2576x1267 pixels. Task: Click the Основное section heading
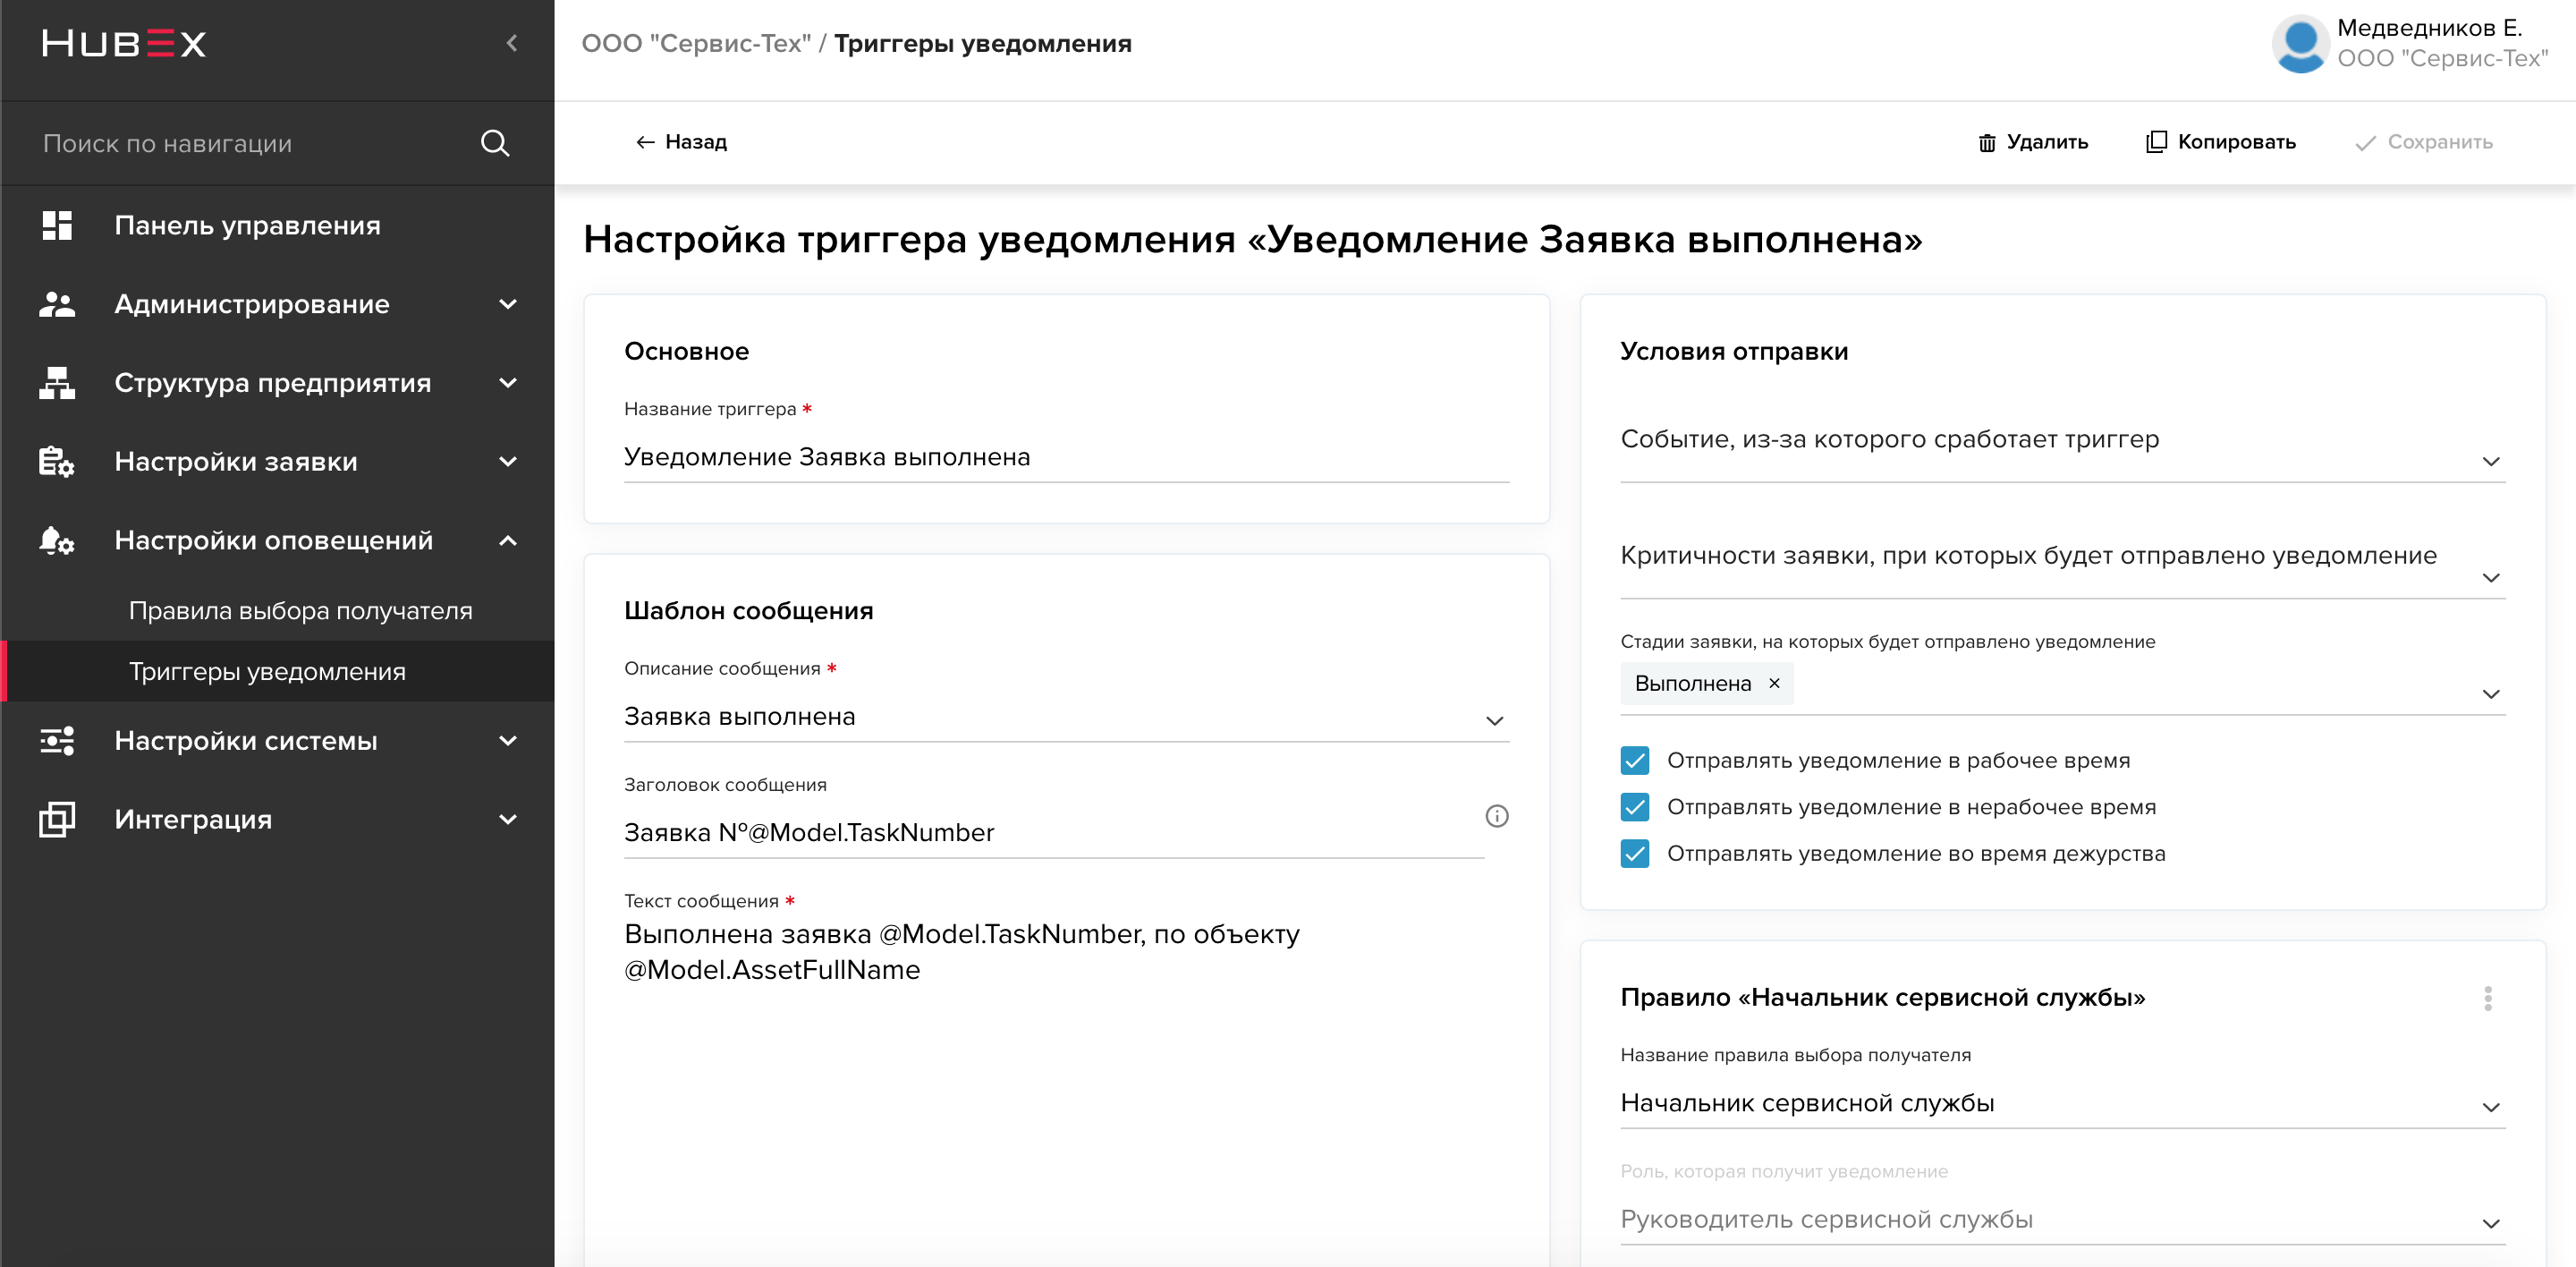click(x=686, y=351)
